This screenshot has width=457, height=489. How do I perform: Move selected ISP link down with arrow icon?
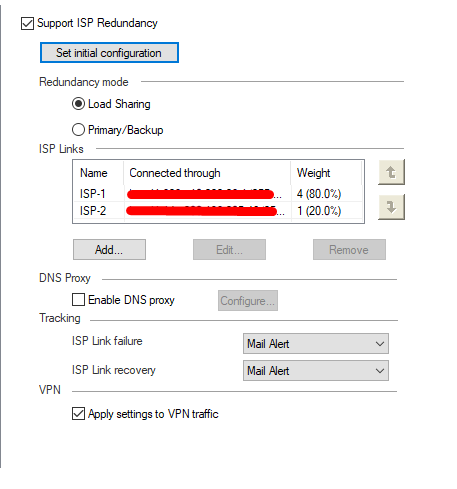tap(391, 207)
